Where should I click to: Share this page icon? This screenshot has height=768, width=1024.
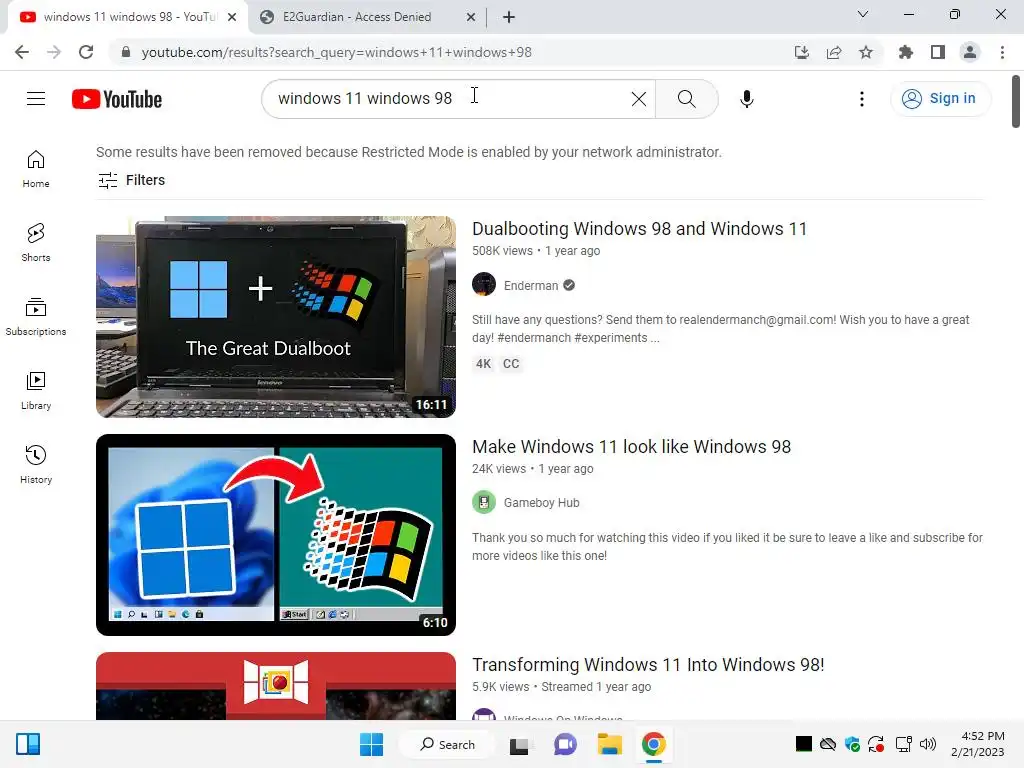(x=834, y=52)
